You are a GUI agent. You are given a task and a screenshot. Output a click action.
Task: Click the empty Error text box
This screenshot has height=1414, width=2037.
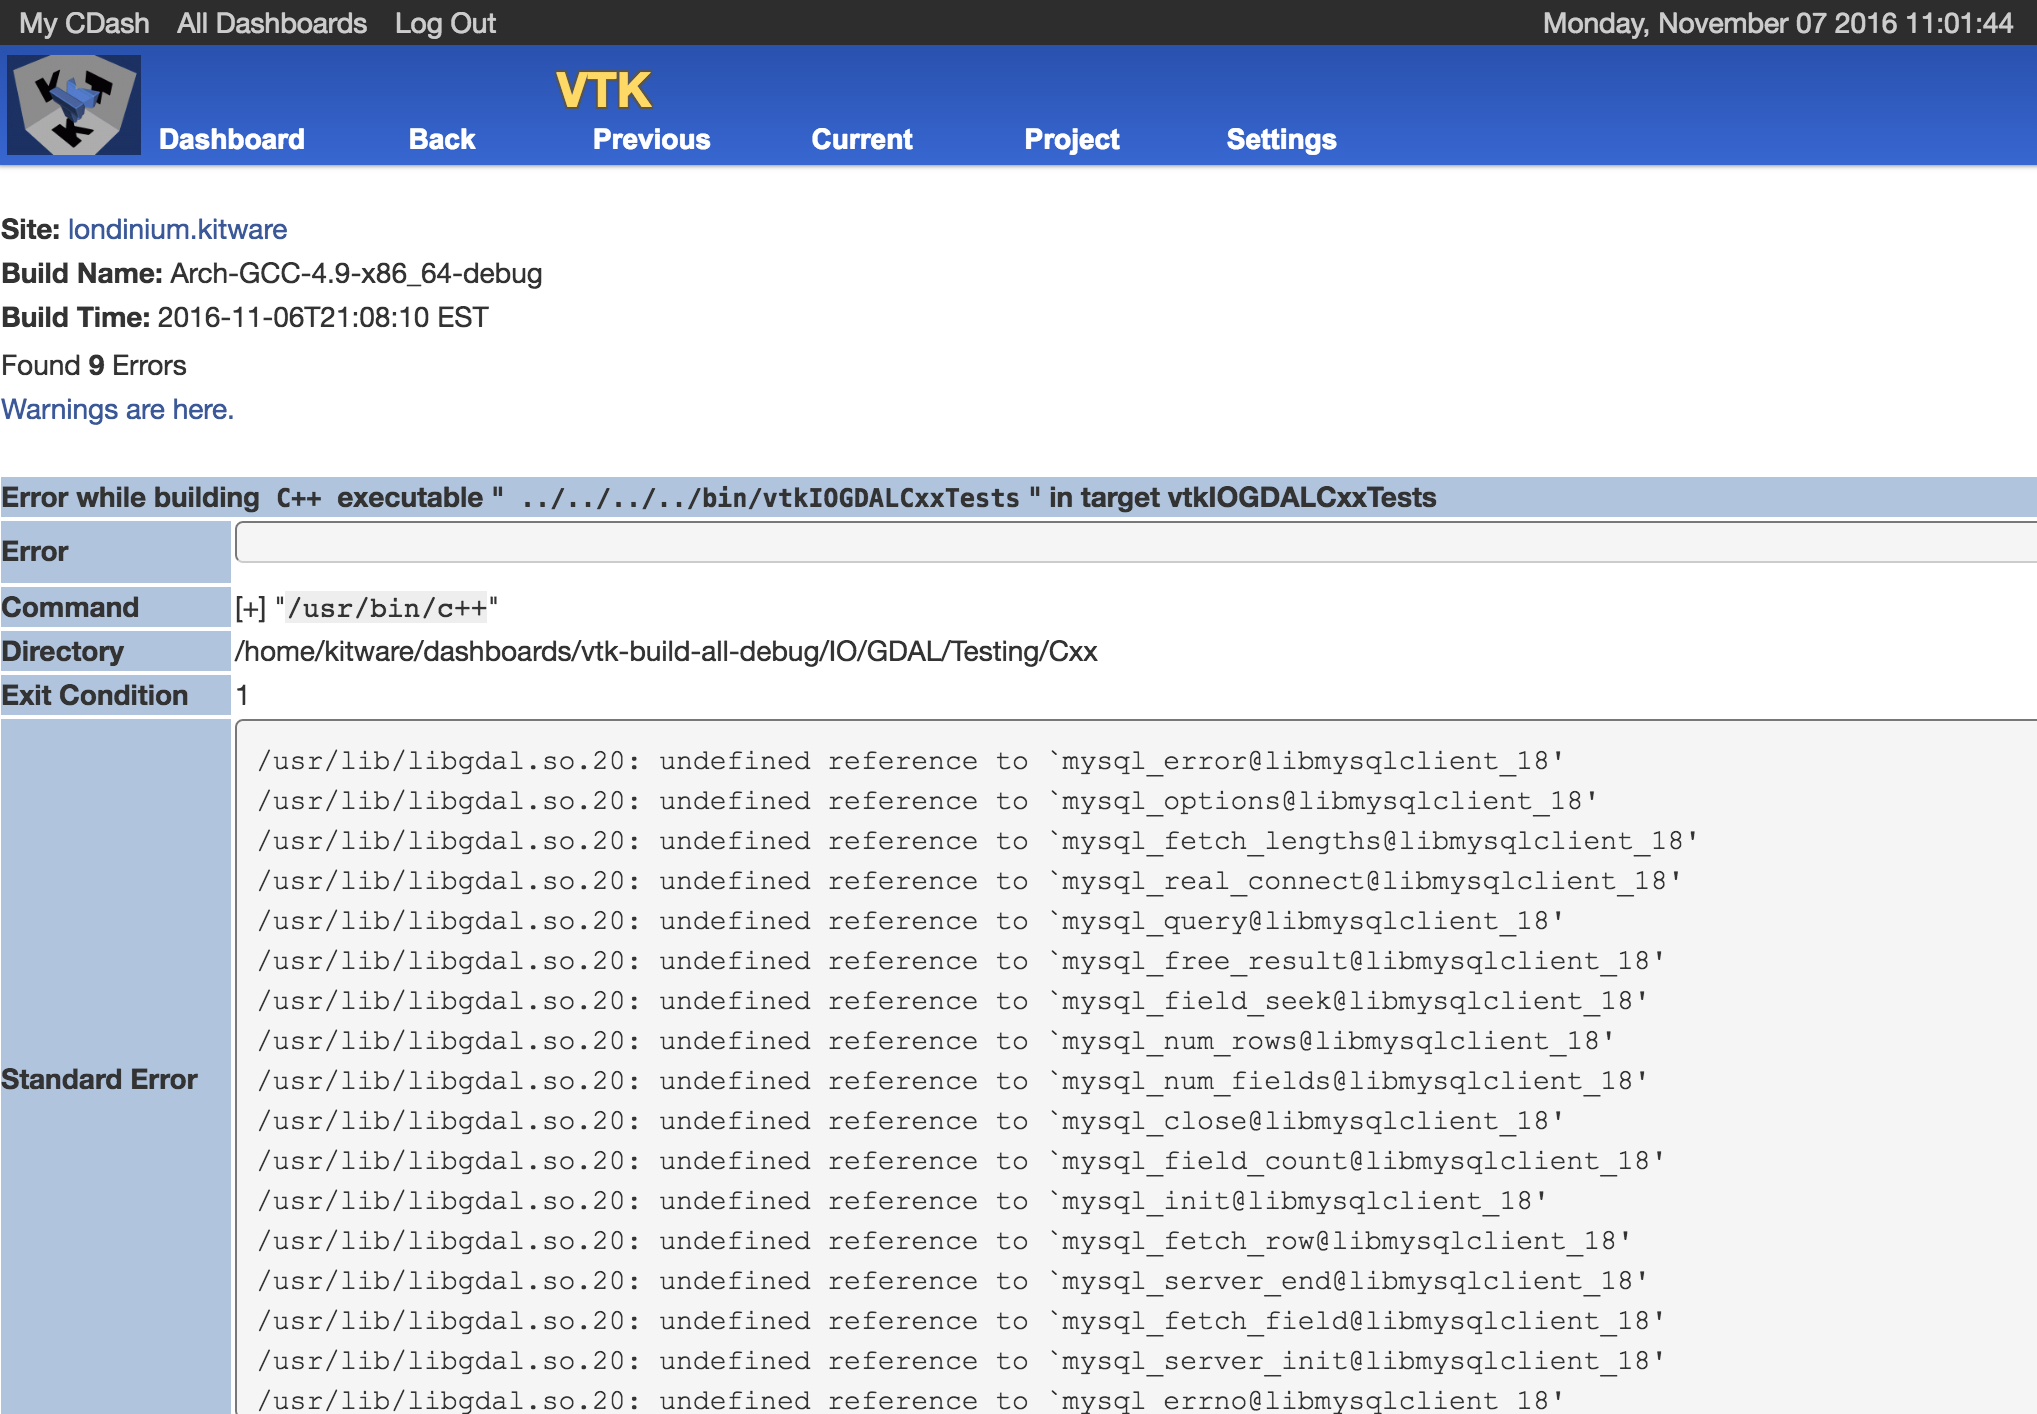click(x=1136, y=542)
